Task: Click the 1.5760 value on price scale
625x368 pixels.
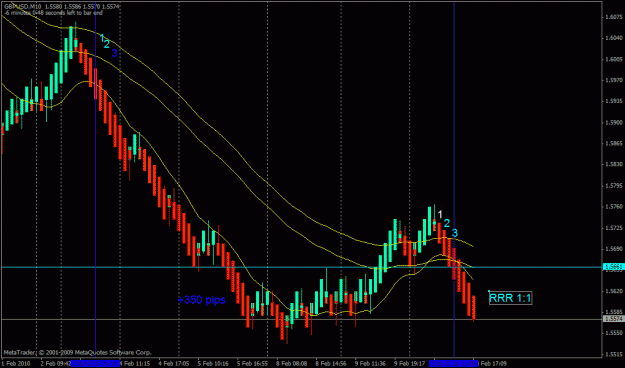Action: (613, 207)
